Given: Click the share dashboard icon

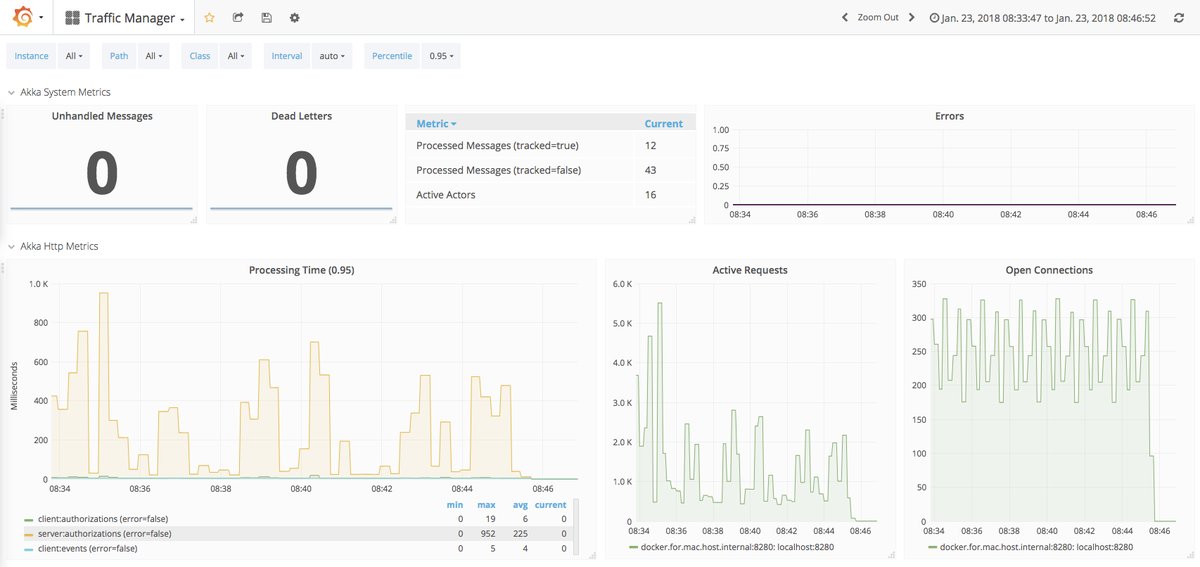Looking at the screenshot, I should [x=238, y=18].
